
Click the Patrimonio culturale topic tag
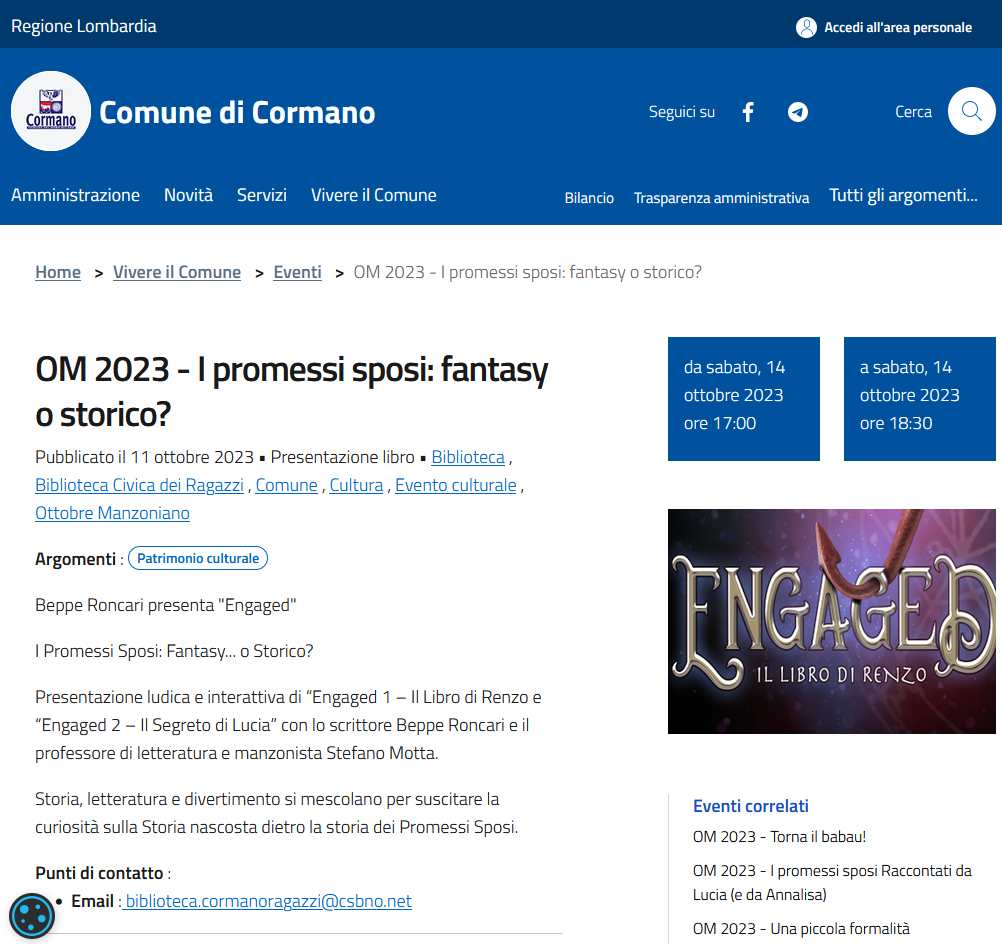198,558
